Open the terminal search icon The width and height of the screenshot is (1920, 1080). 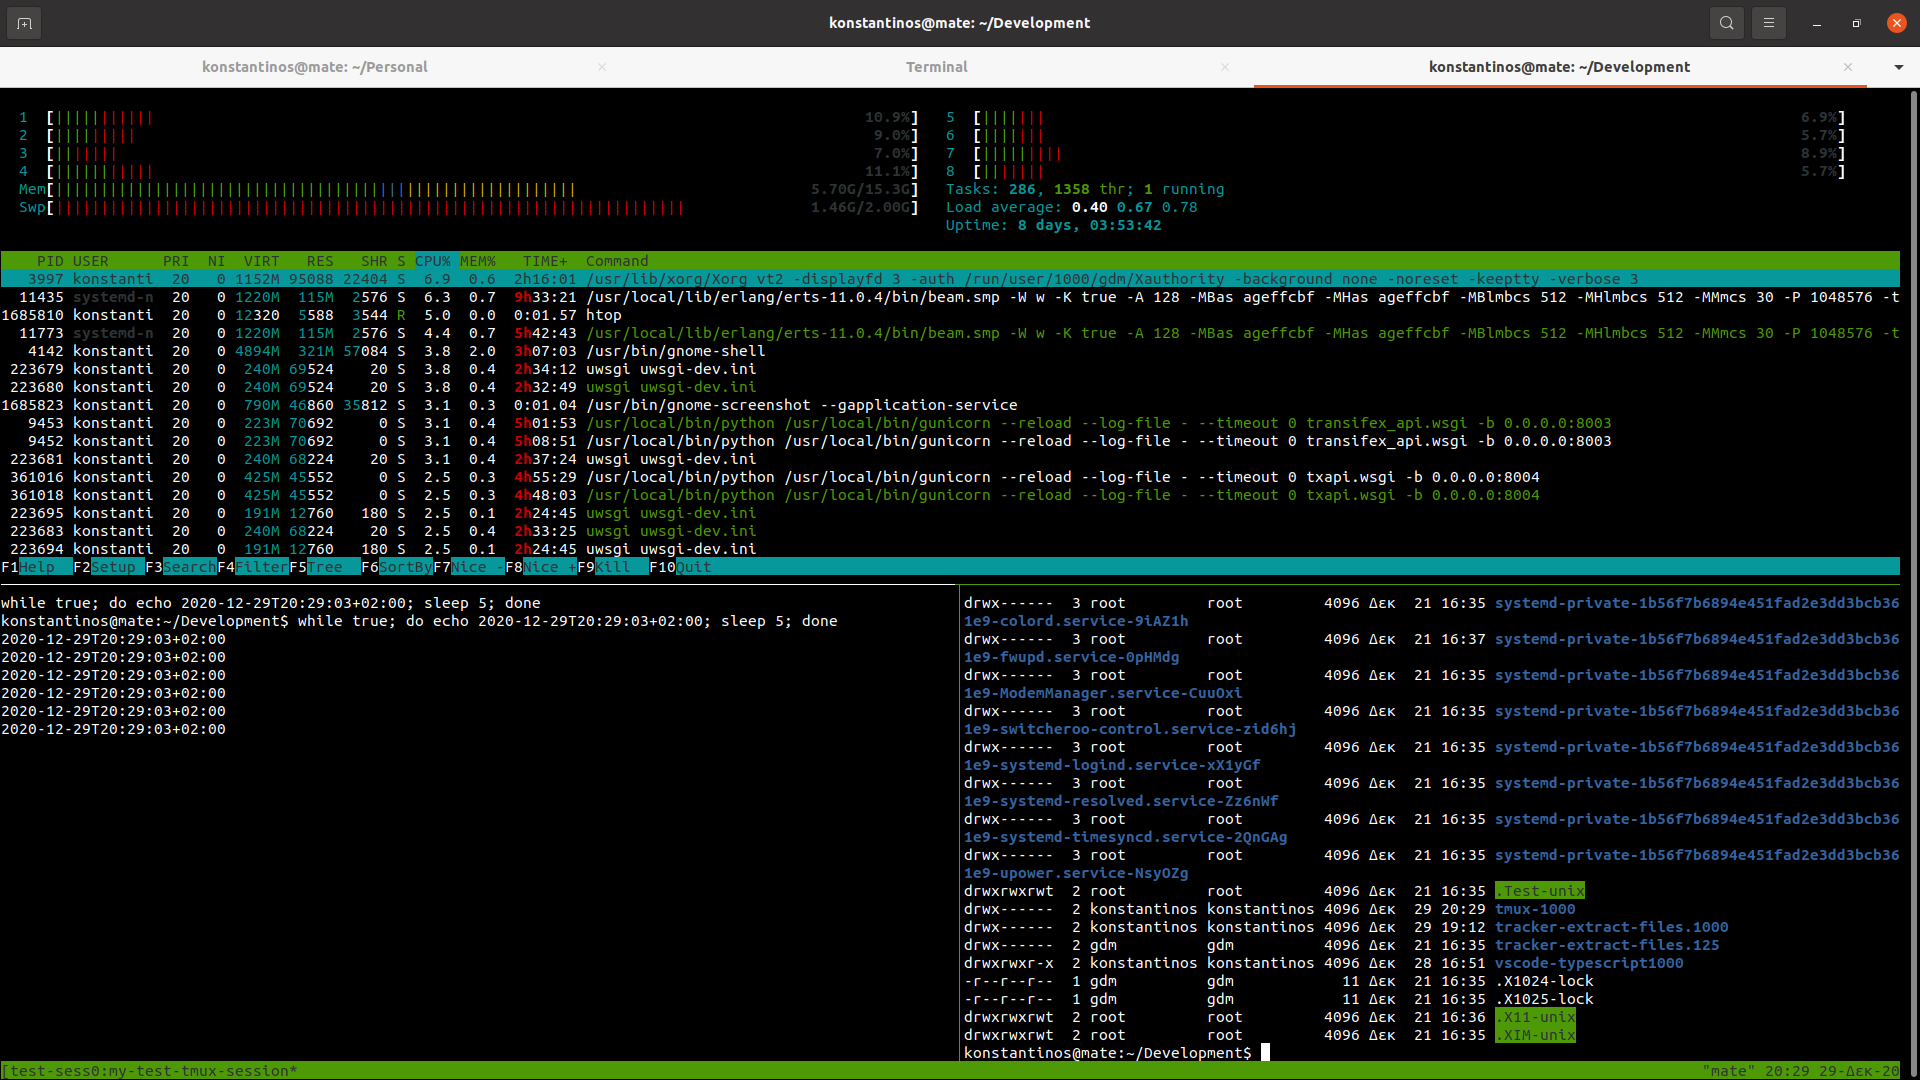[1726, 23]
